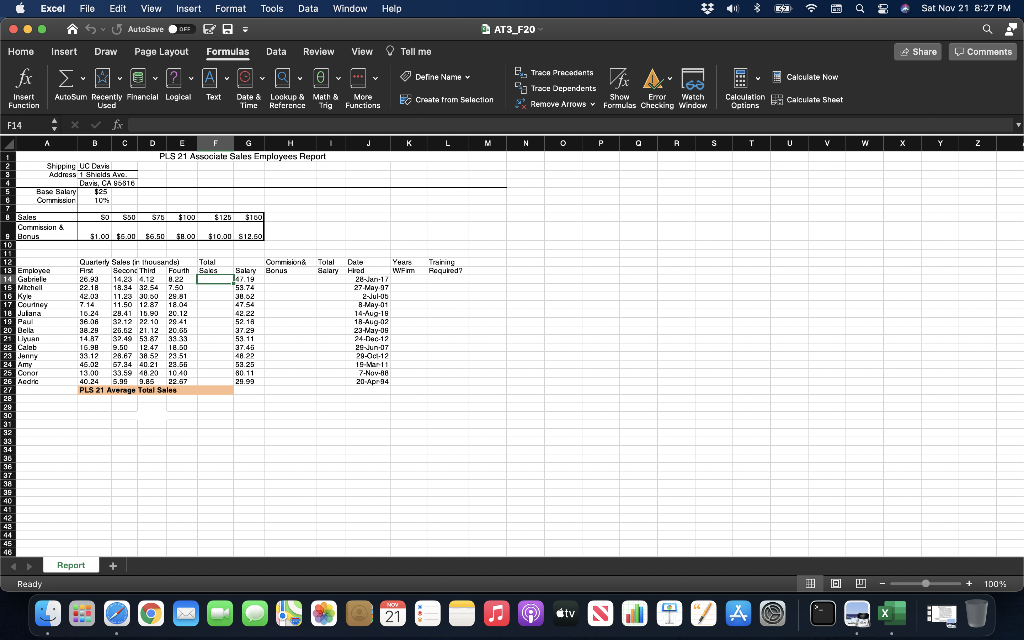Open the Tools menu in menu bar
Image resolution: width=1024 pixels, height=640 pixels.
pos(272,8)
